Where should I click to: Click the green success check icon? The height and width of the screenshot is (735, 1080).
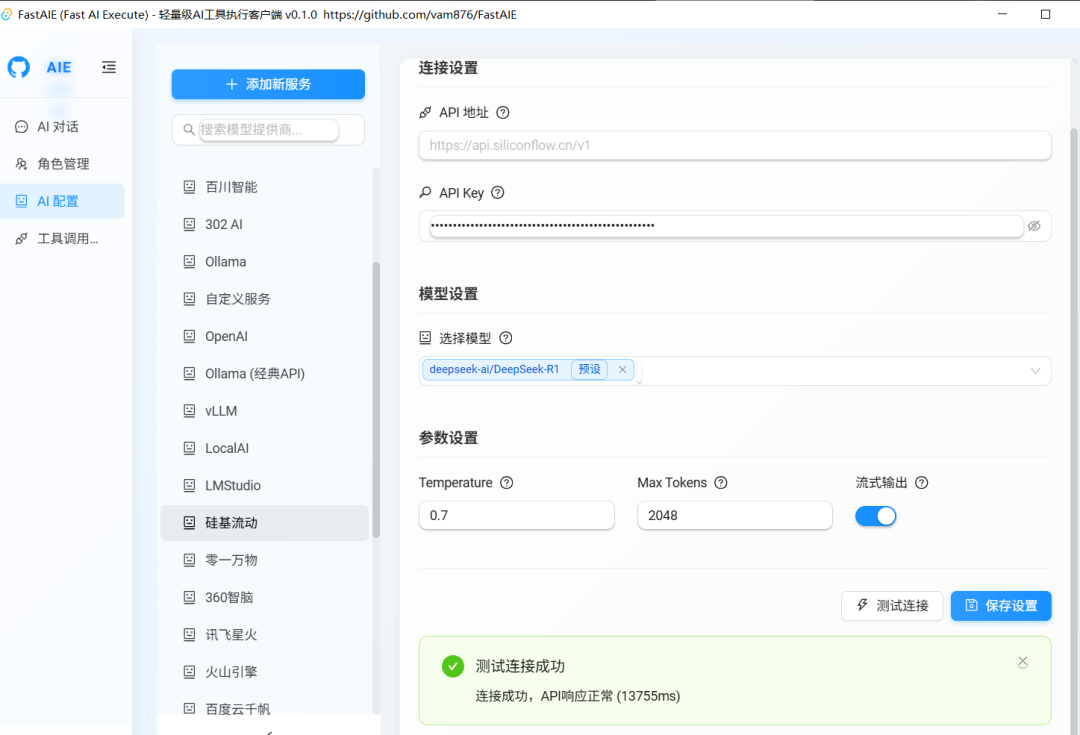tap(453, 666)
